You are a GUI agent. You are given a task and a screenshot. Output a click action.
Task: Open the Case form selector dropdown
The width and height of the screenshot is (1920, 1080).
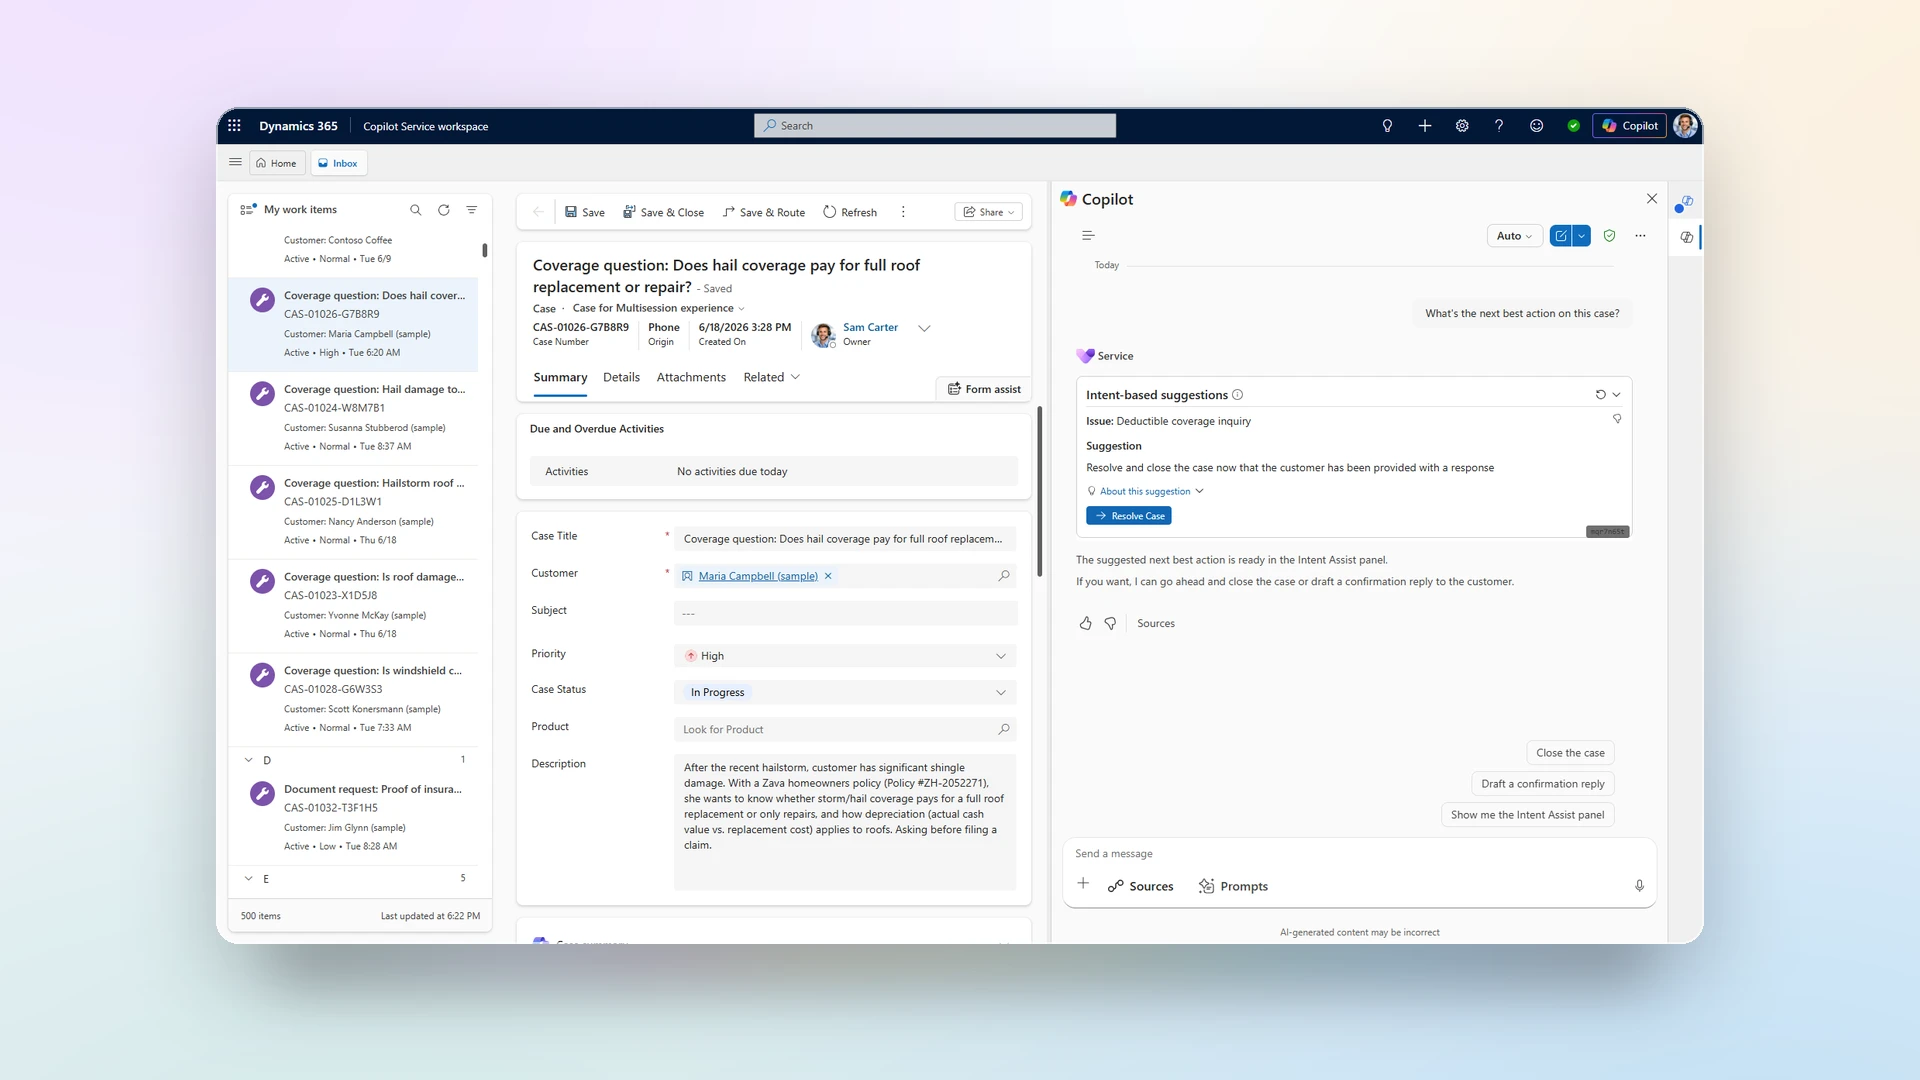click(x=658, y=308)
